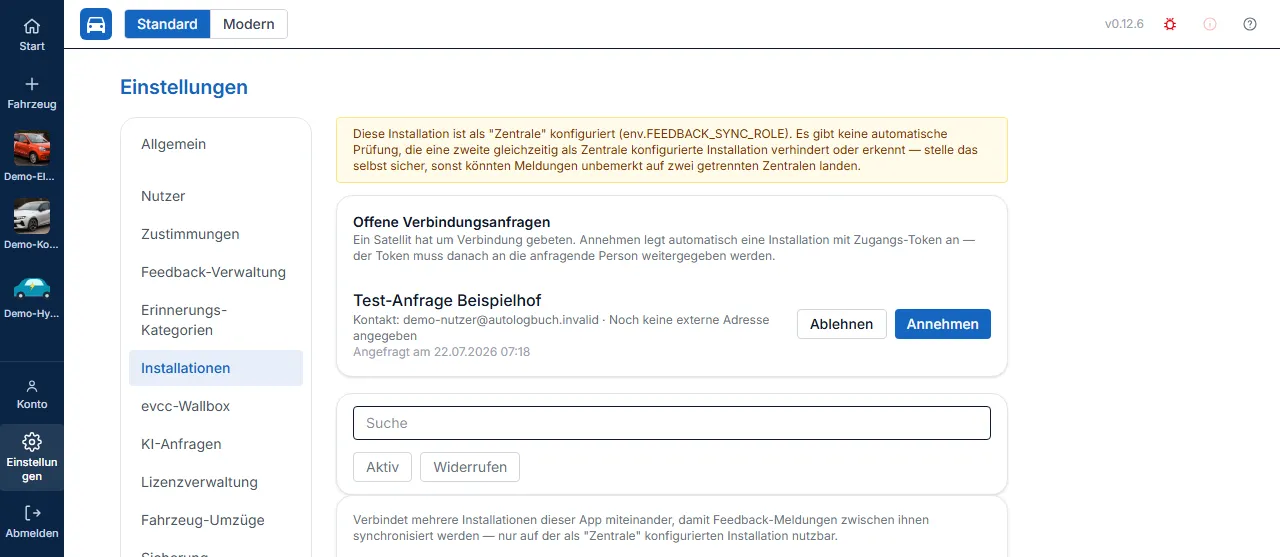Open Nutzer settings section

click(x=216, y=196)
